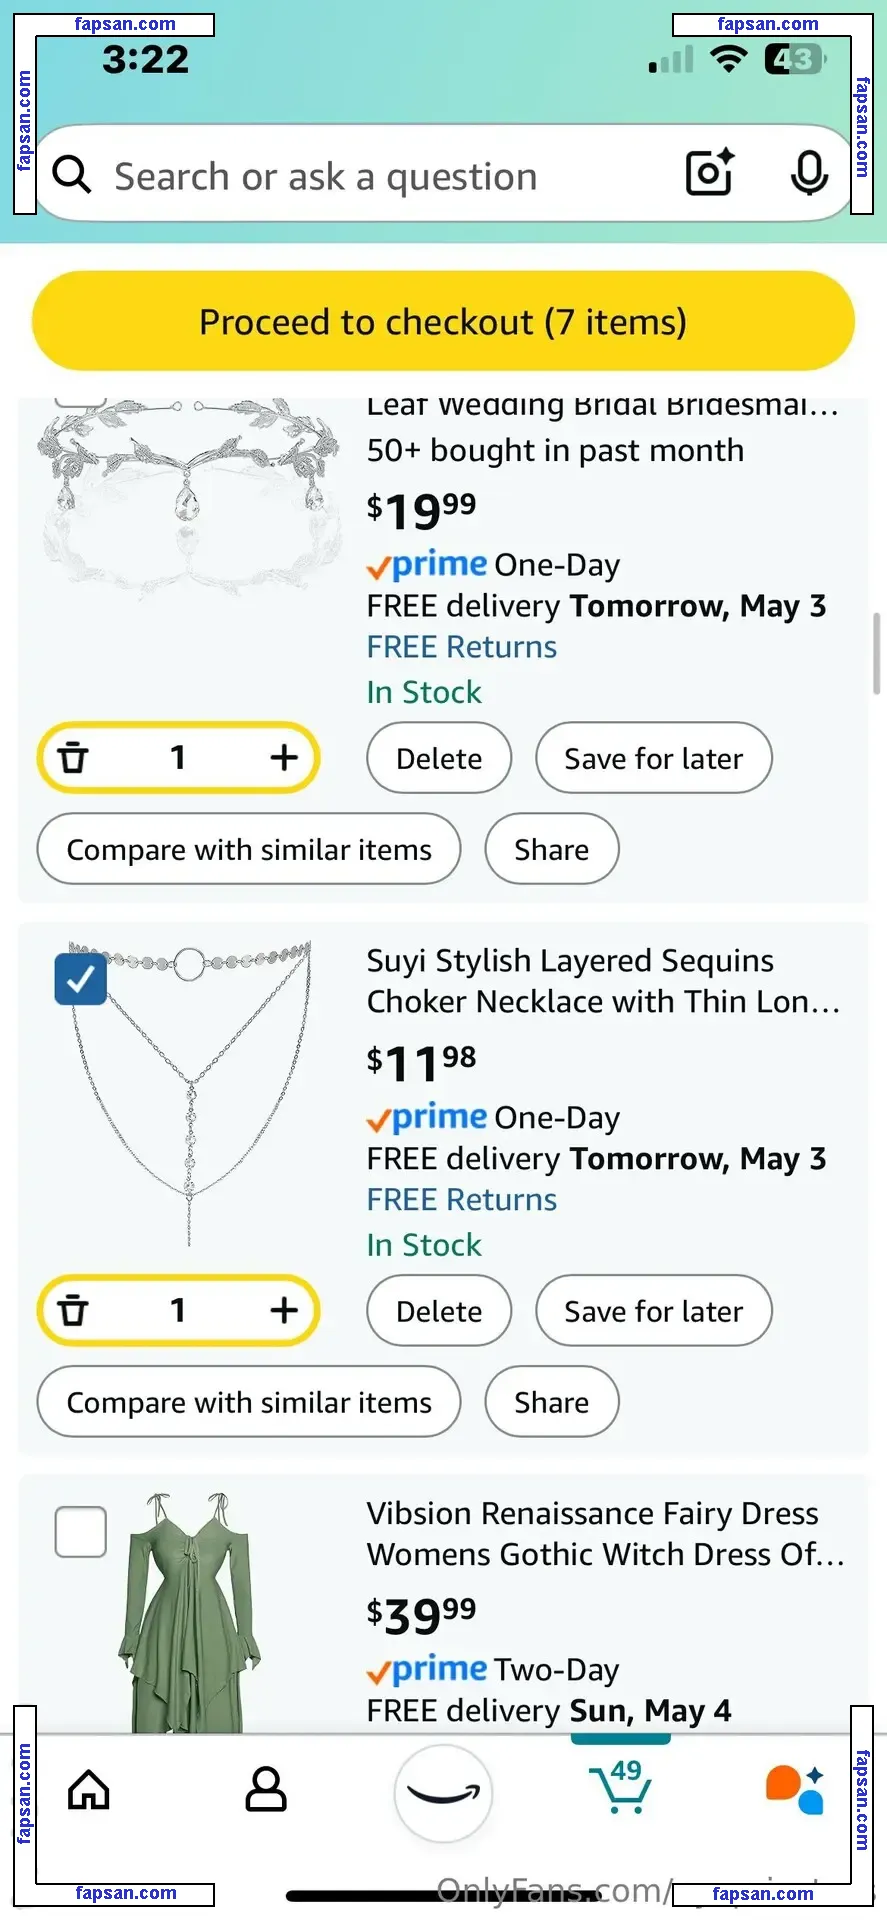Tap the microphone voice search icon
The width and height of the screenshot is (887, 1920).
click(x=809, y=174)
